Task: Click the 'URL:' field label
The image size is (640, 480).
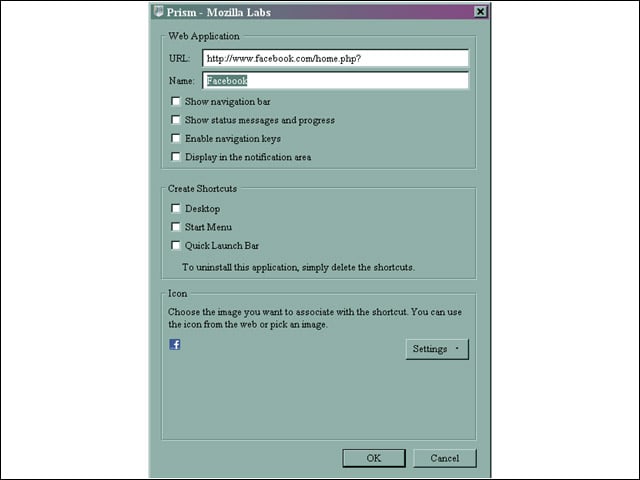Action: (x=179, y=58)
